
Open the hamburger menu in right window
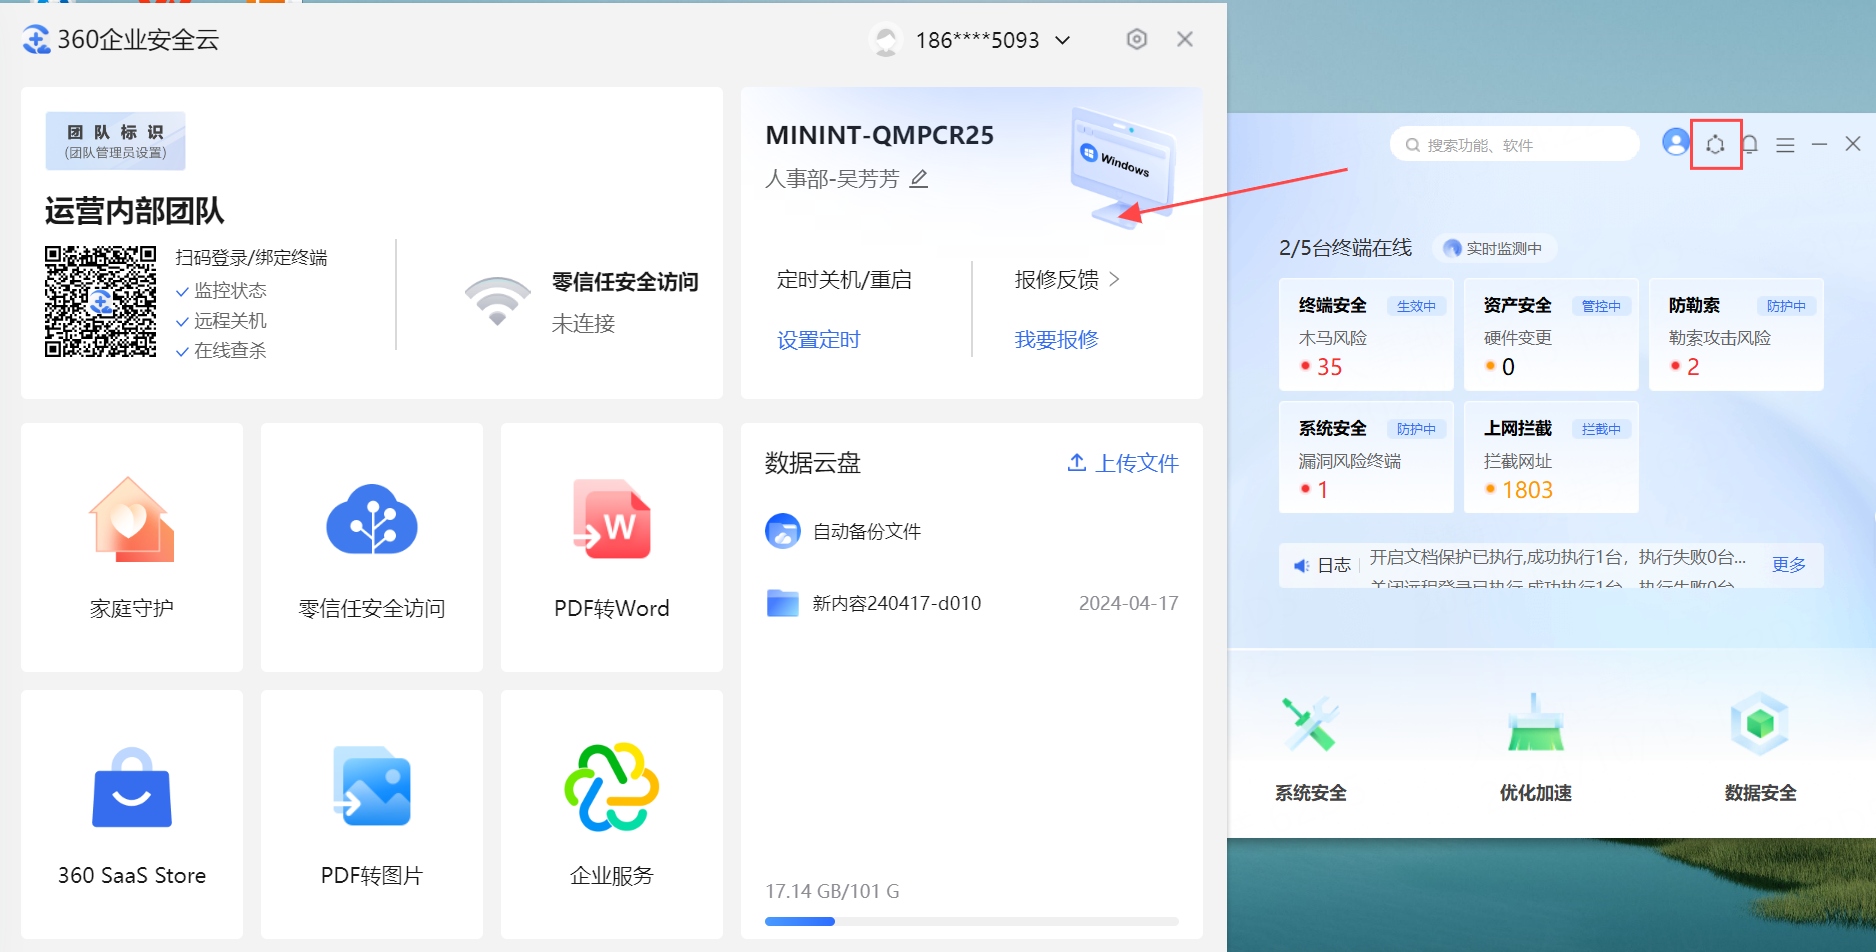click(x=1785, y=145)
